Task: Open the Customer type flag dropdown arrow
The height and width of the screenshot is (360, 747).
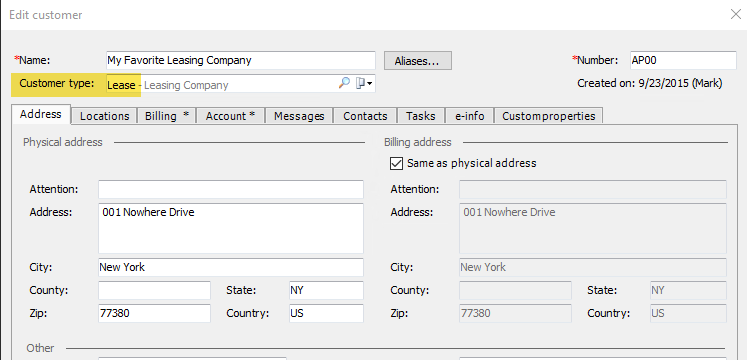Action: (x=369, y=84)
